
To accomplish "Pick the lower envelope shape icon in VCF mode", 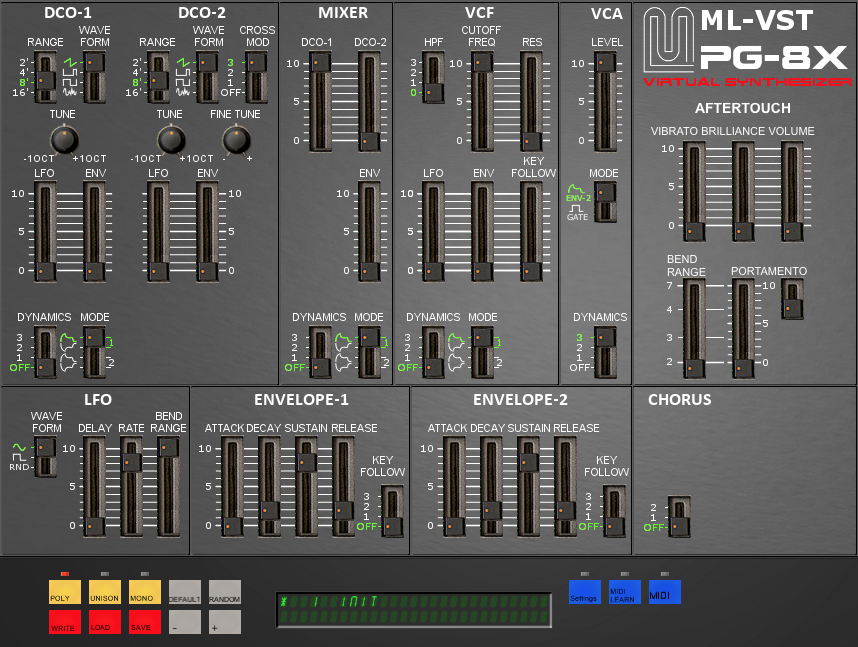I will tap(456, 362).
